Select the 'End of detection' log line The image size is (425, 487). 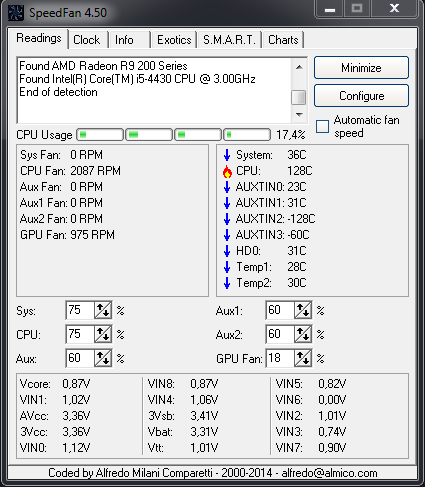click(x=58, y=92)
